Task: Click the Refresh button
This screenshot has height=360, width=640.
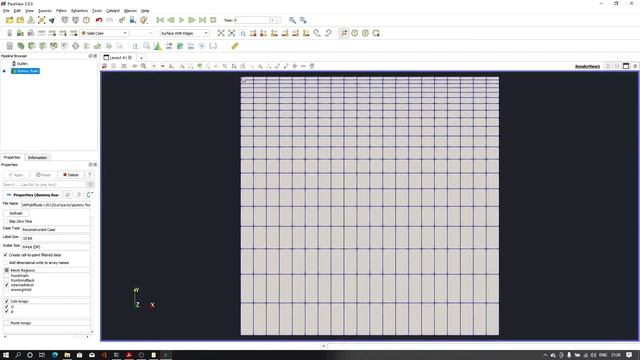Action: point(16,213)
